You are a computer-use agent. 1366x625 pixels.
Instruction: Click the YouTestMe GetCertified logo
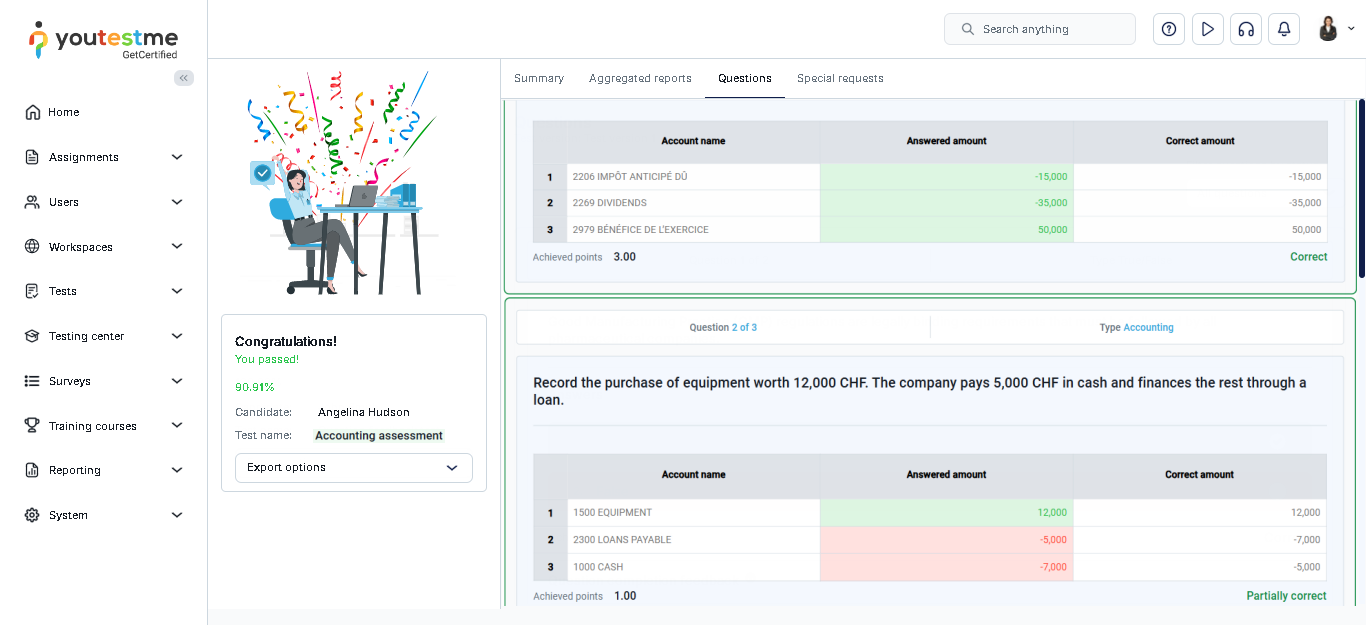104,41
